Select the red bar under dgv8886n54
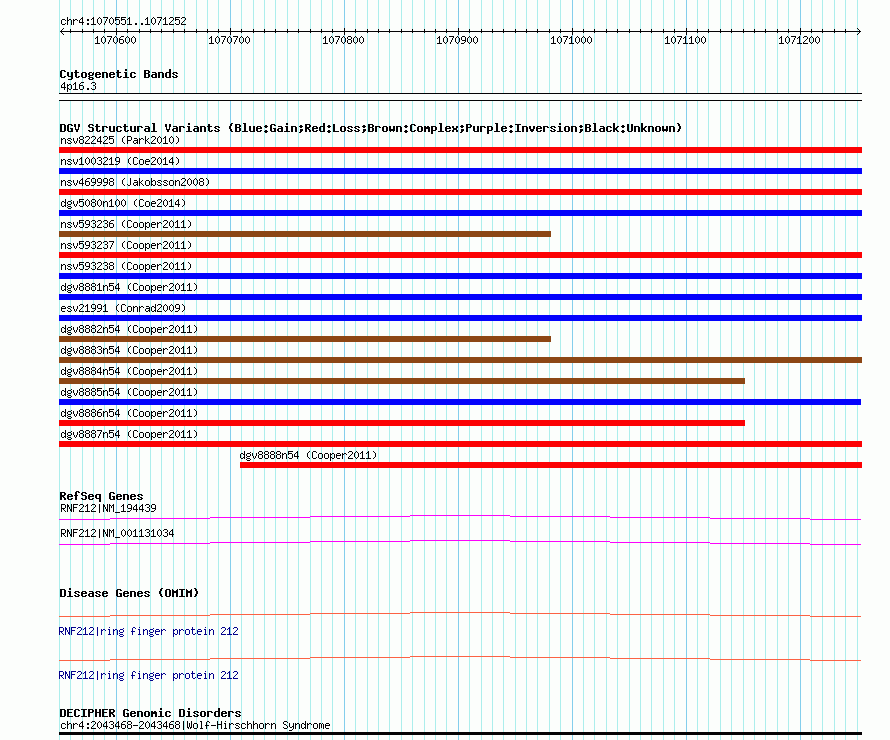Viewport: 890px width, 740px height. pos(402,423)
